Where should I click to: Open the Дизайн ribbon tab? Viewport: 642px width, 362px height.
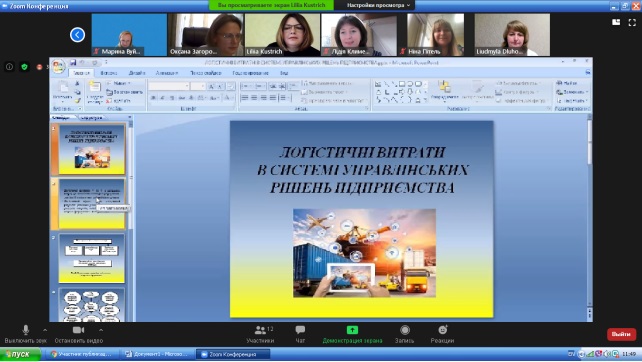pyautogui.click(x=137, y=73)
